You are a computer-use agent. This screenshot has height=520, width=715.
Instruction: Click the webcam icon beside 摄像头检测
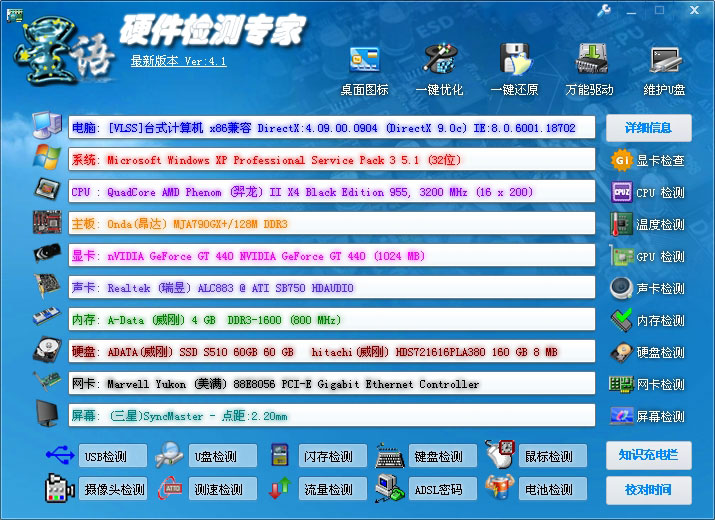[x=60, y=489]
